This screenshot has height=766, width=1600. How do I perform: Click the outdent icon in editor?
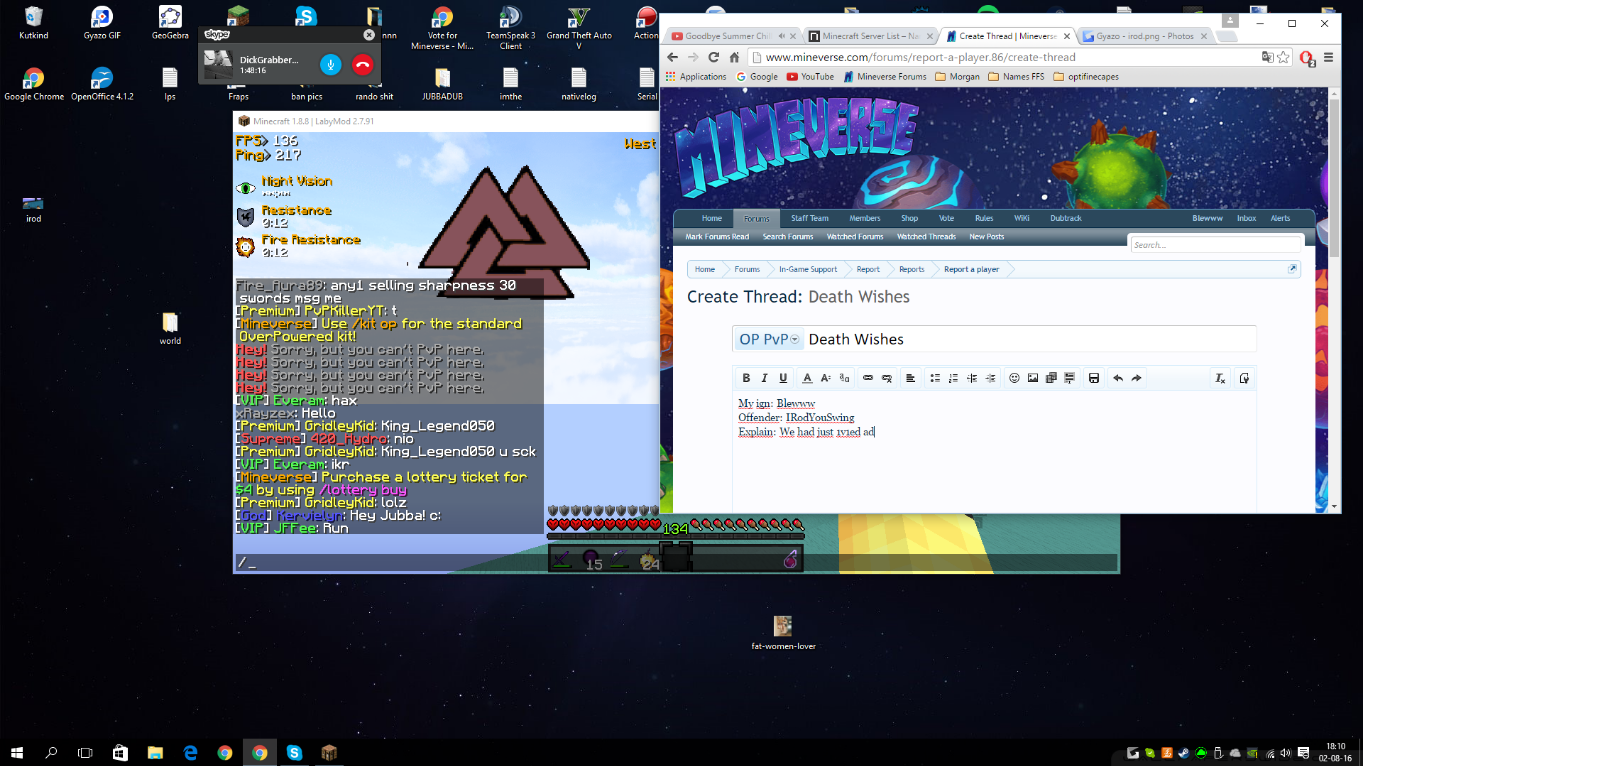point(972,378)
